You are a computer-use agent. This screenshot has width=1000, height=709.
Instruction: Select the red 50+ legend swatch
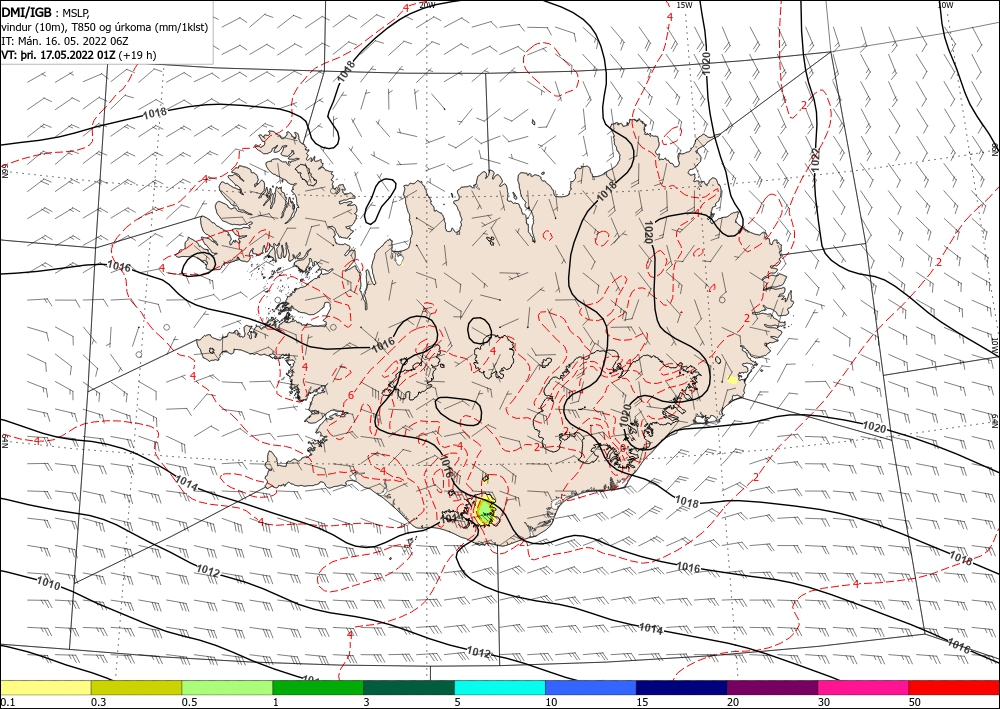pos(954,687)
